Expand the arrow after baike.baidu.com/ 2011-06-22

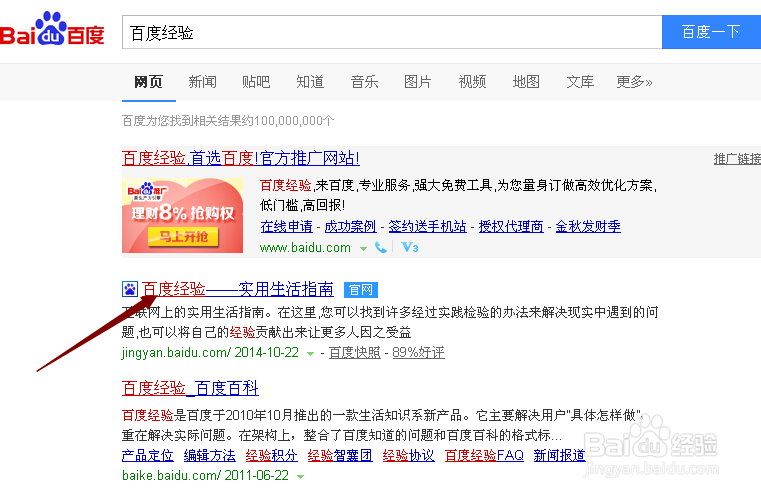[300, 477]
